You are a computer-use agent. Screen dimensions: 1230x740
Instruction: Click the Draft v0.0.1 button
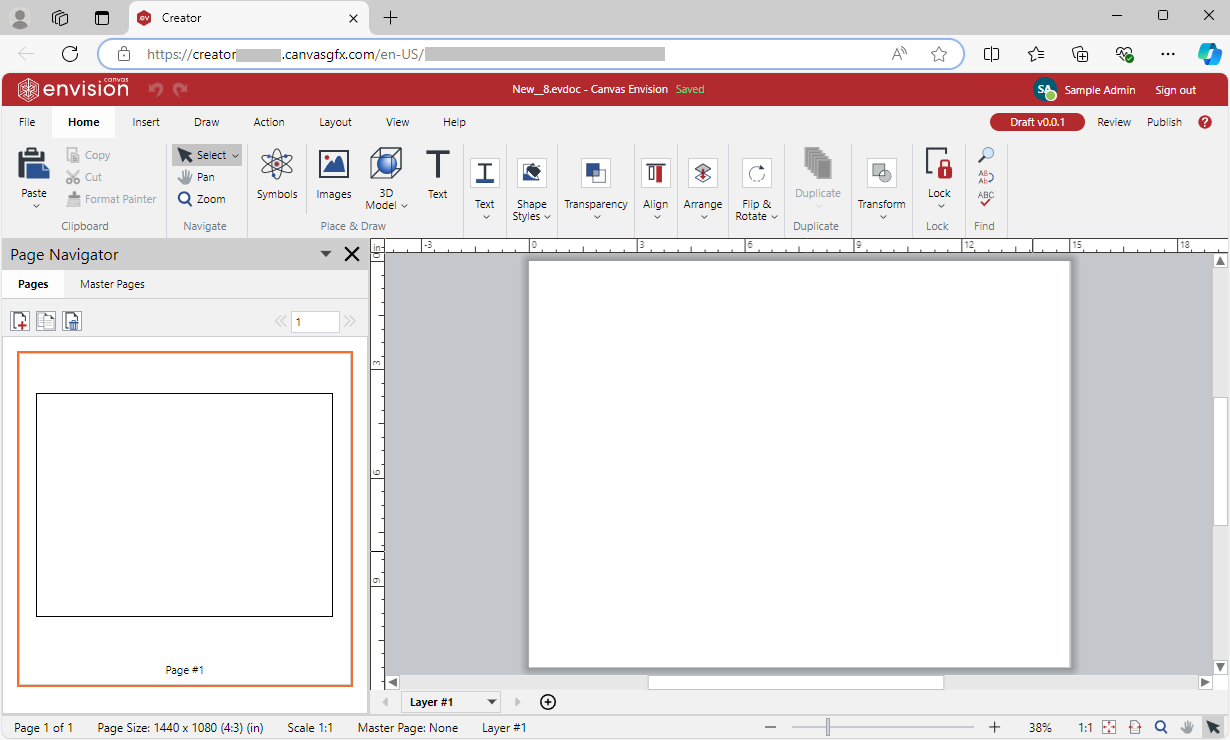[1037, 122]
